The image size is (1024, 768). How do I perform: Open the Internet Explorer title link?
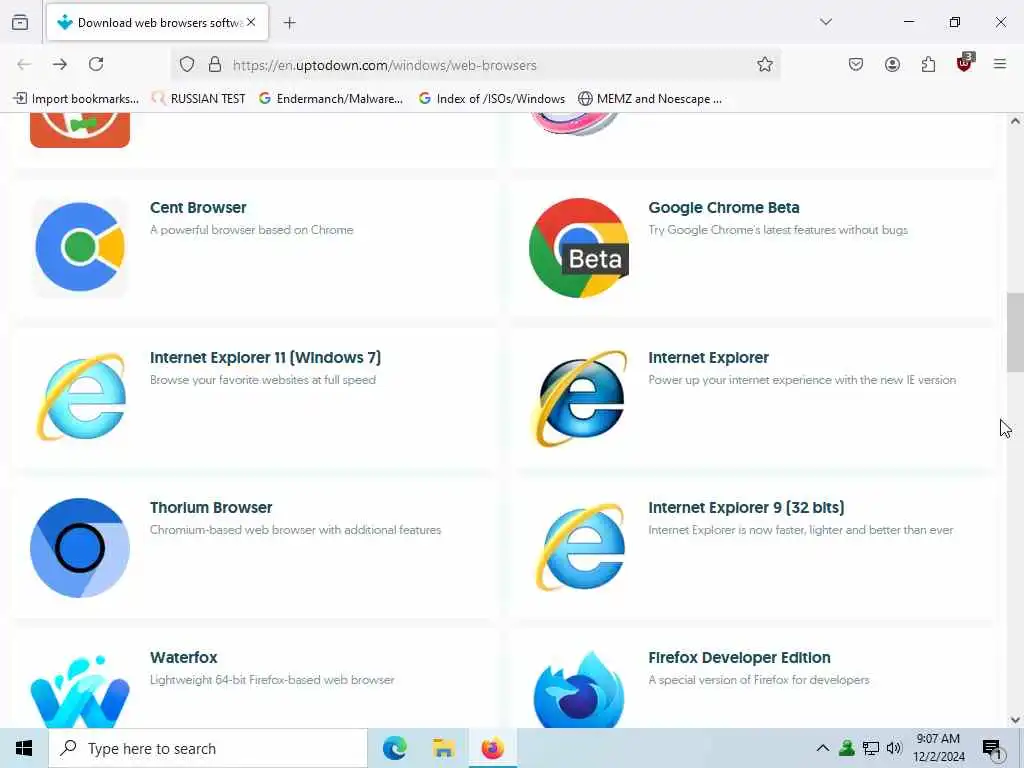(x=708, y=358)
